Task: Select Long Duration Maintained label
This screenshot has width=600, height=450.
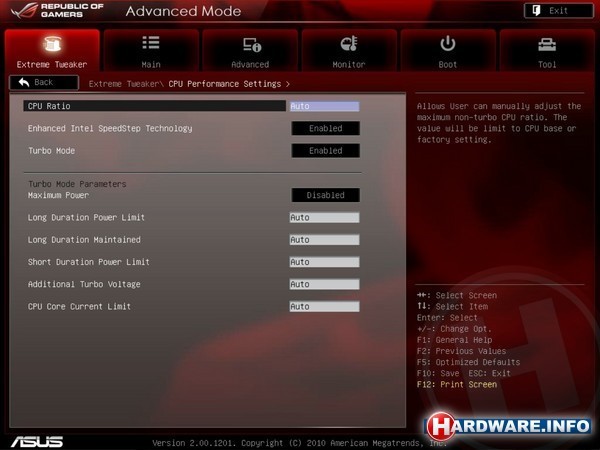Action: [84, 240]
